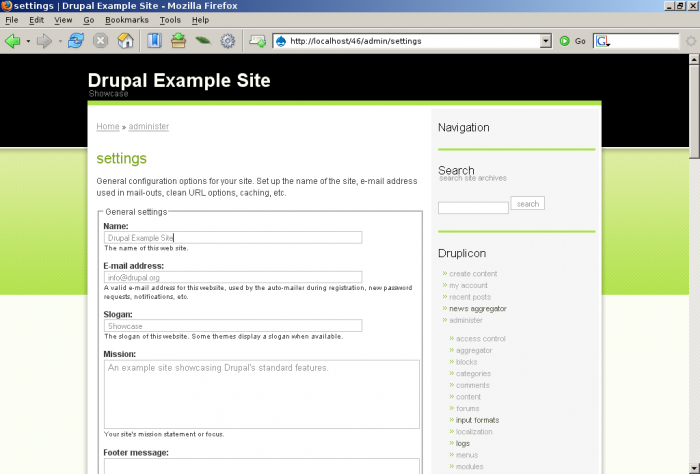Screen dimensions: 700x474
Task: Open the Back history dropdown arrow
Action: coord(28,41)
